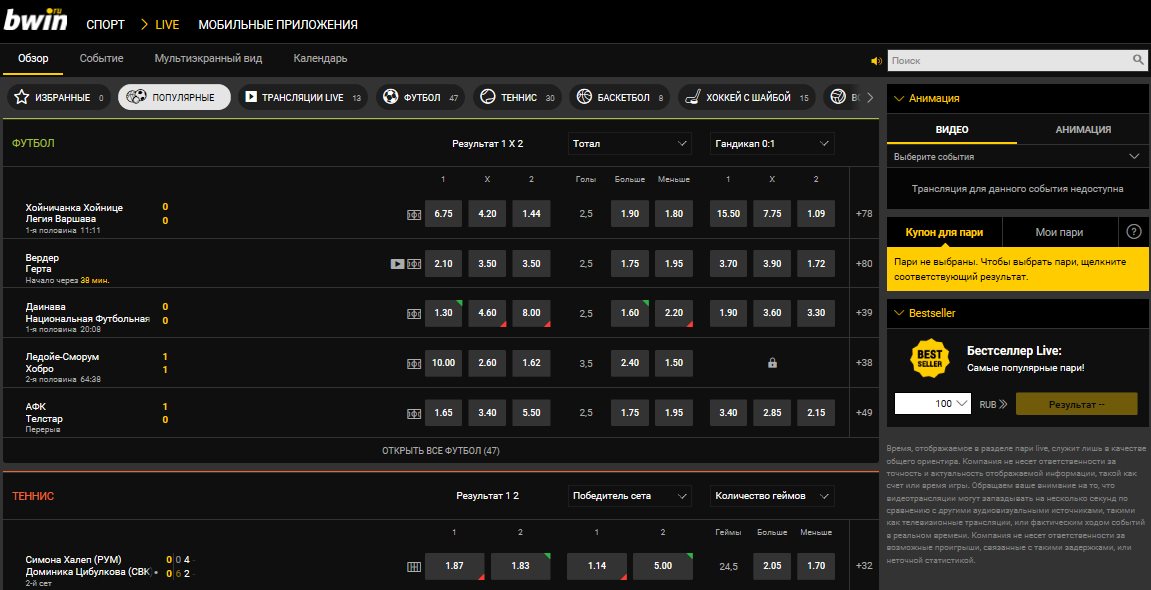Open Календарь tab
1151x590 pixels.
point(320,58)
